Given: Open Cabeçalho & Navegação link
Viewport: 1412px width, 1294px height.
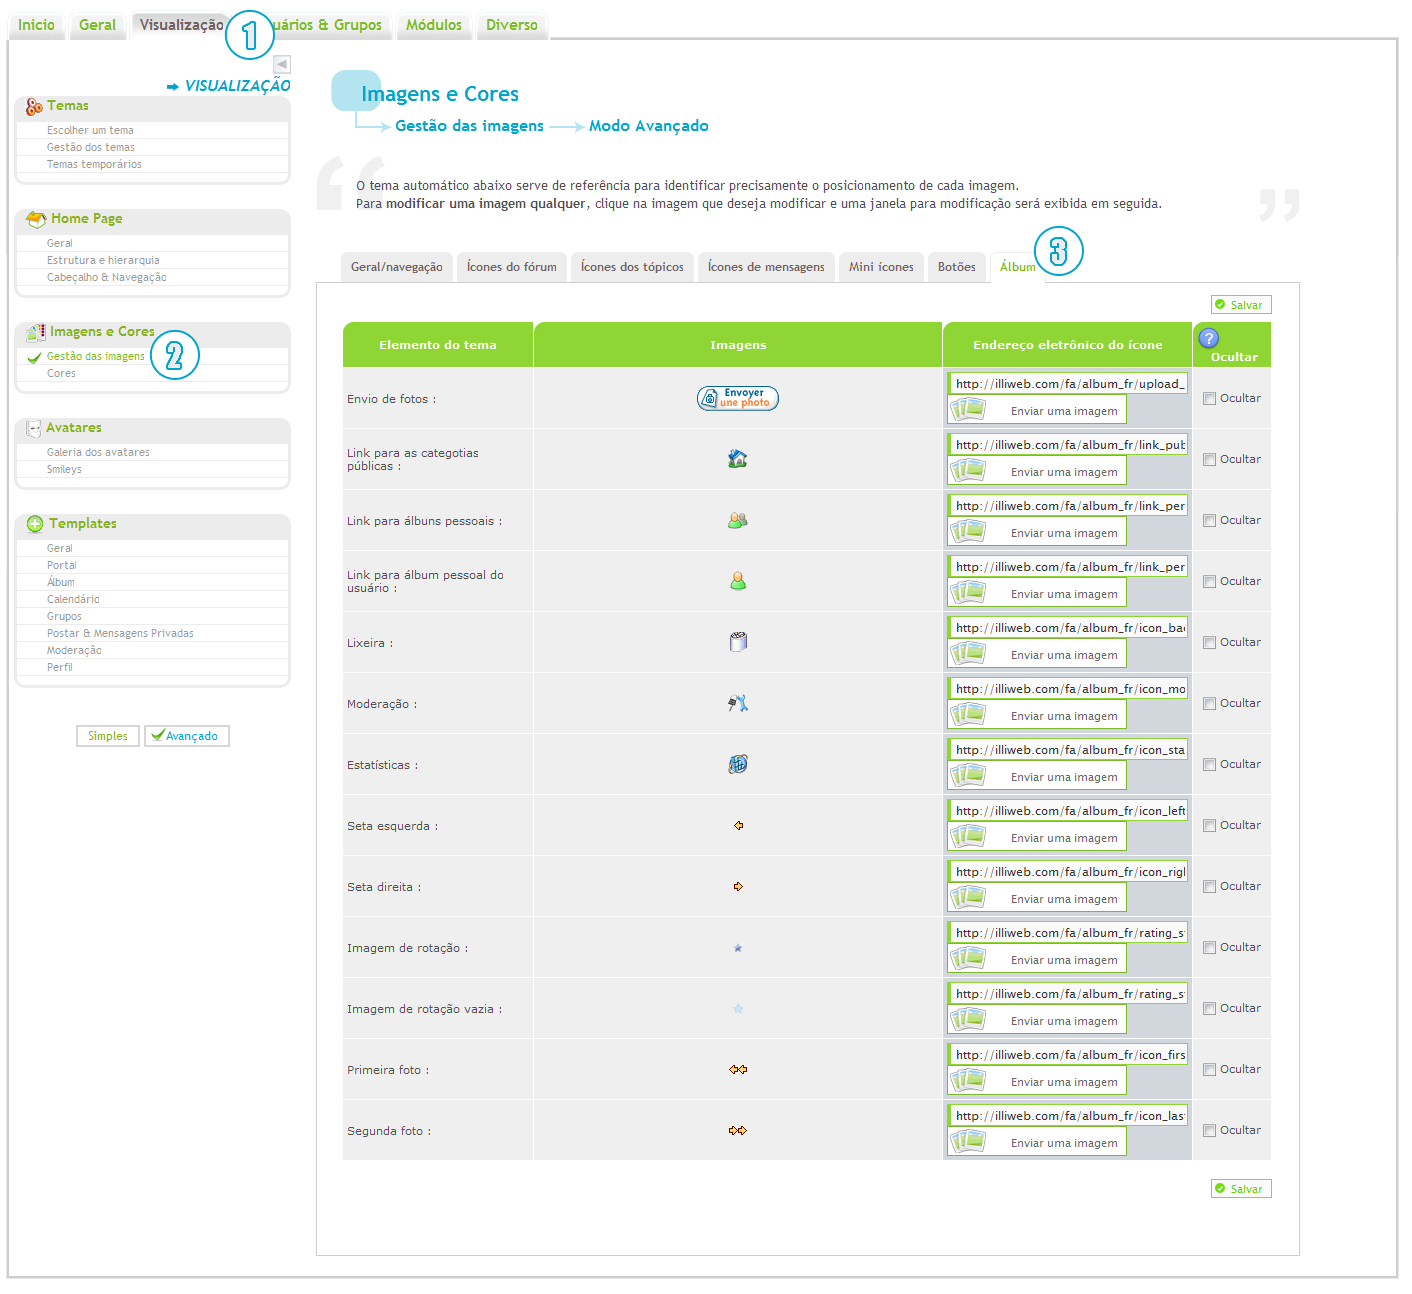Looking at the screenshot, I should coord(107,277).
